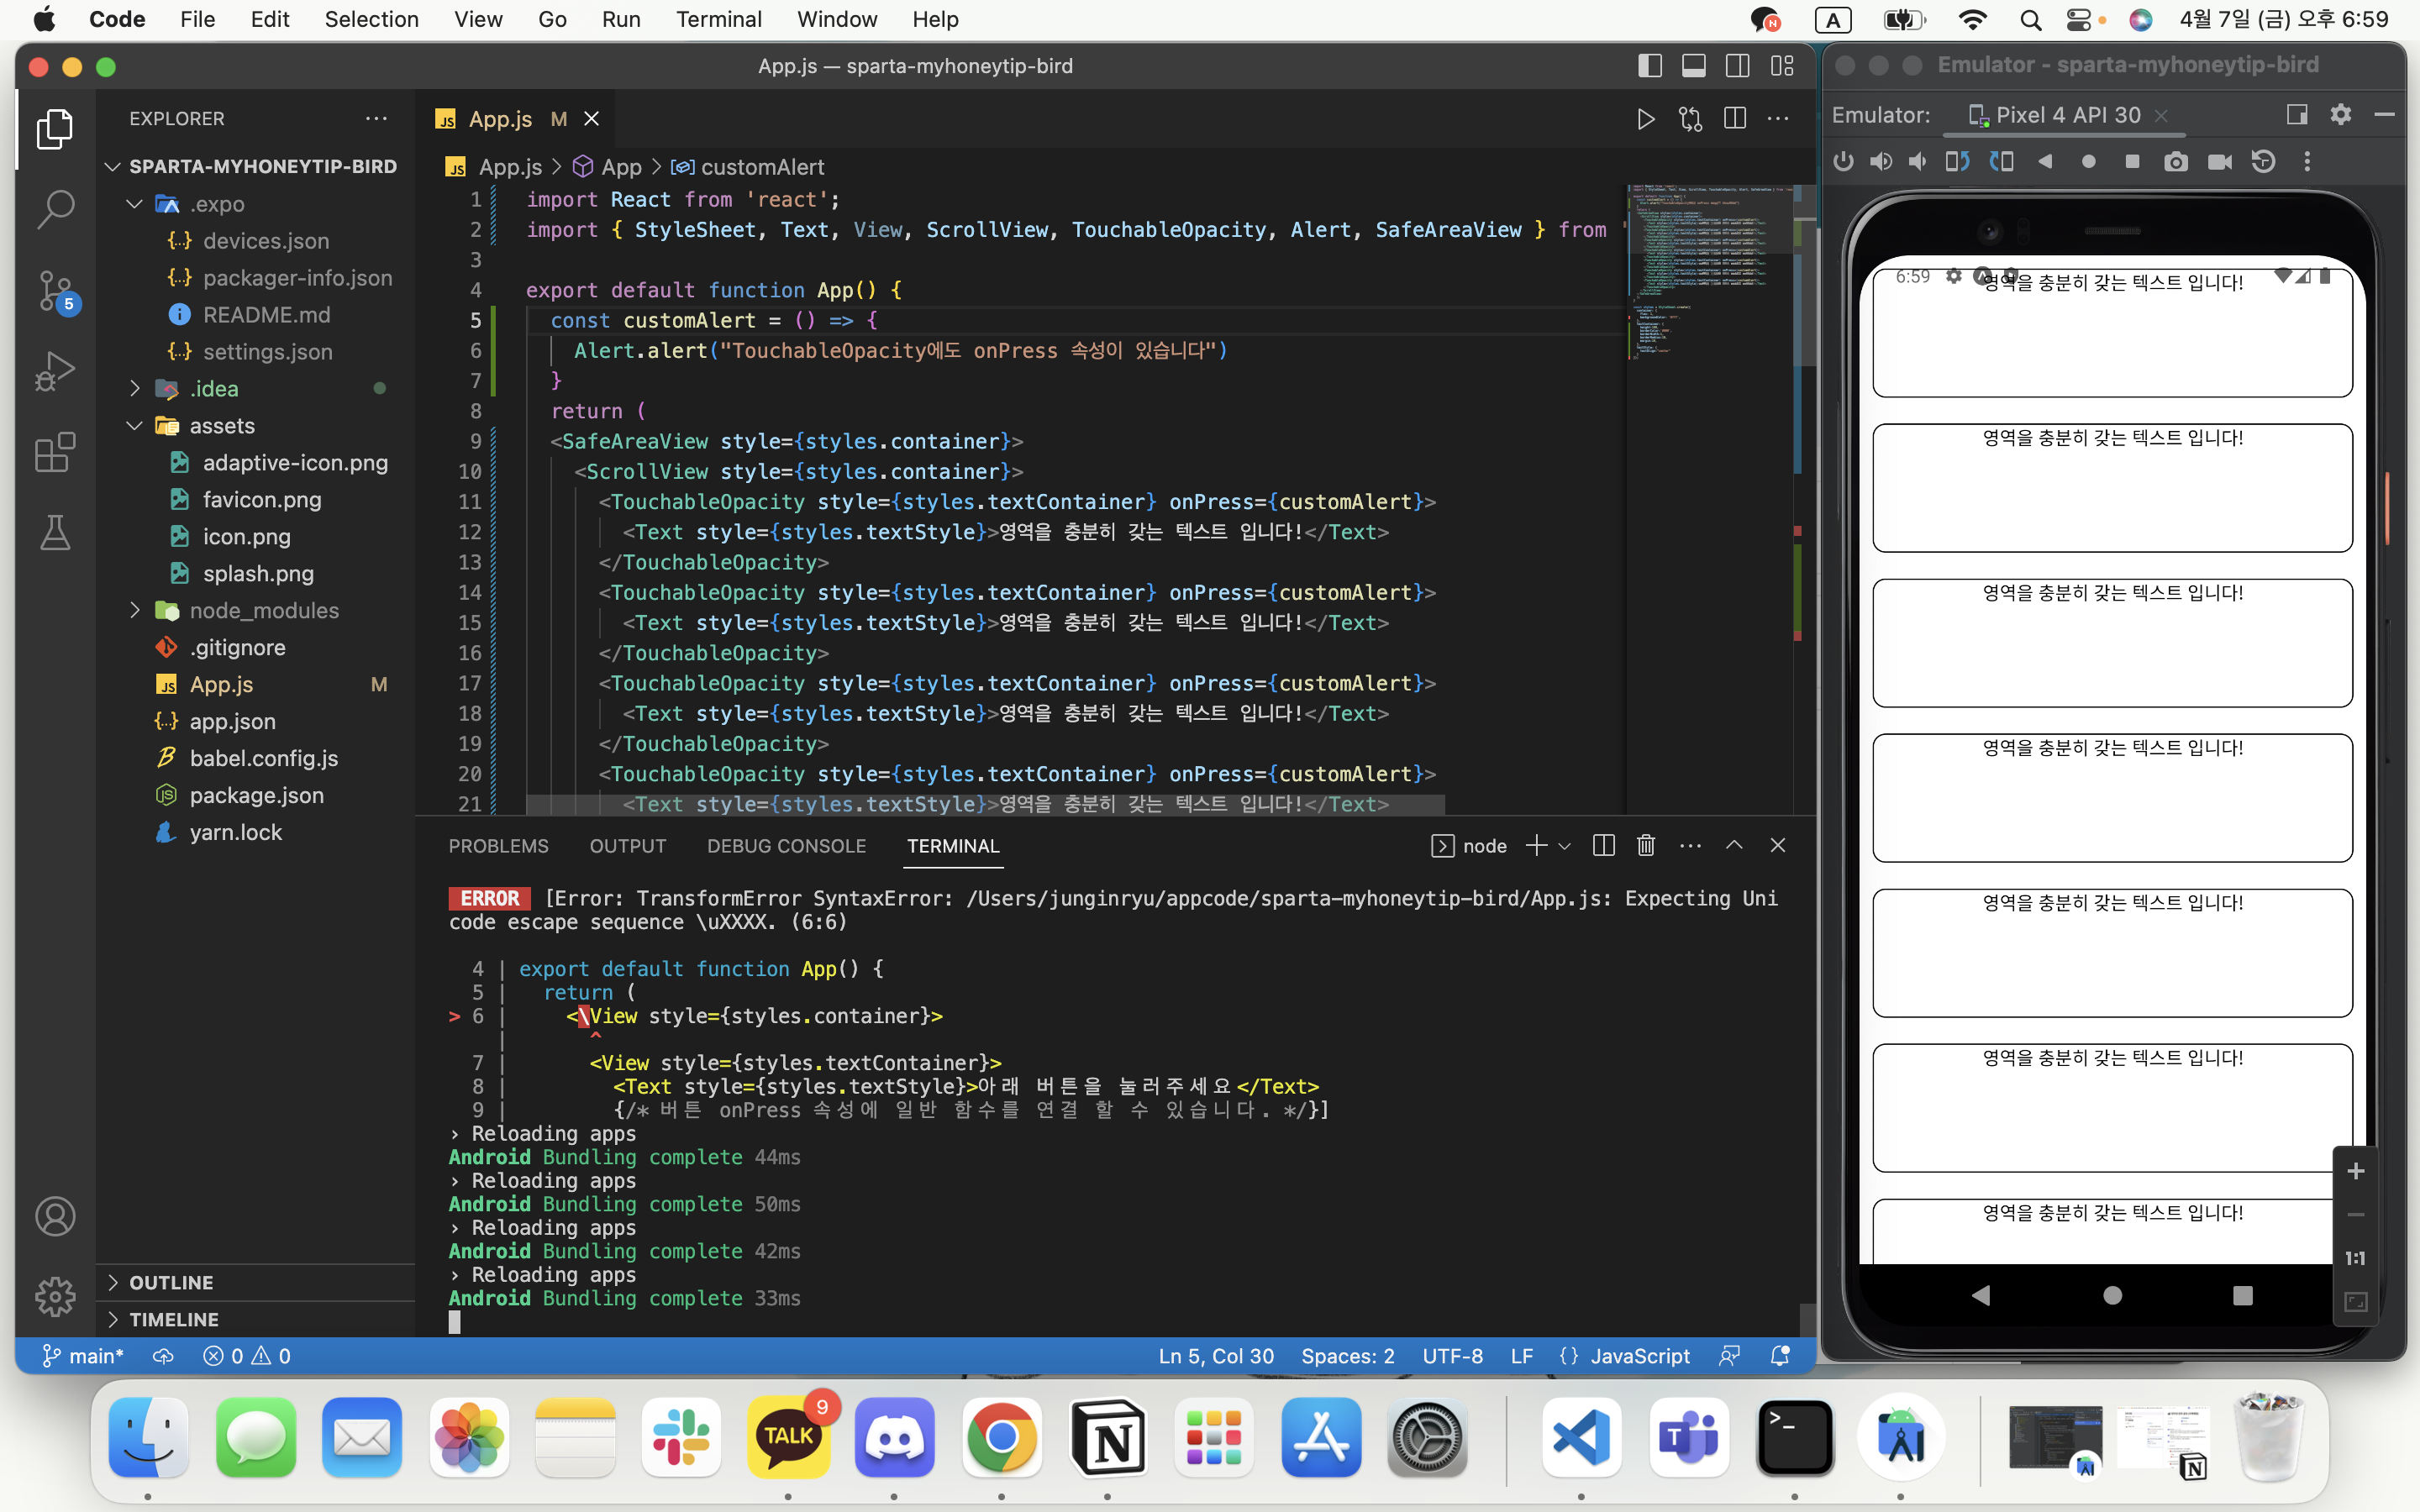Open App.js in the explorer tree

(221, 685)
